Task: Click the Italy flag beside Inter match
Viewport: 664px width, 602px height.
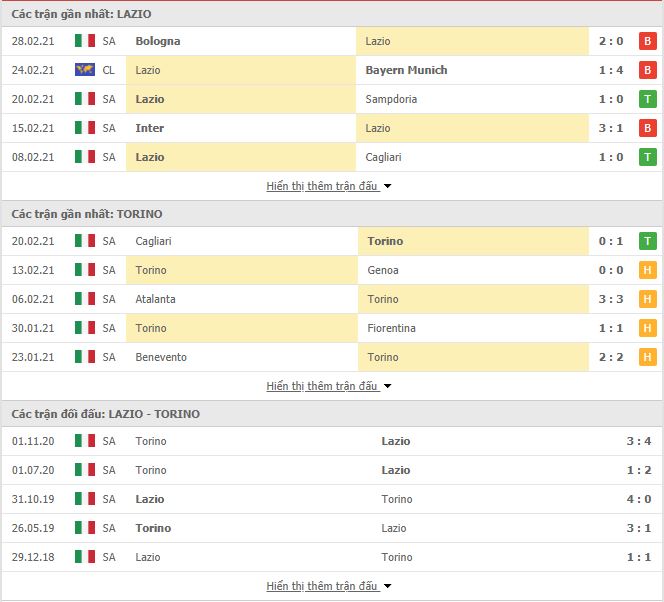Action: click(x=85, y=128)
